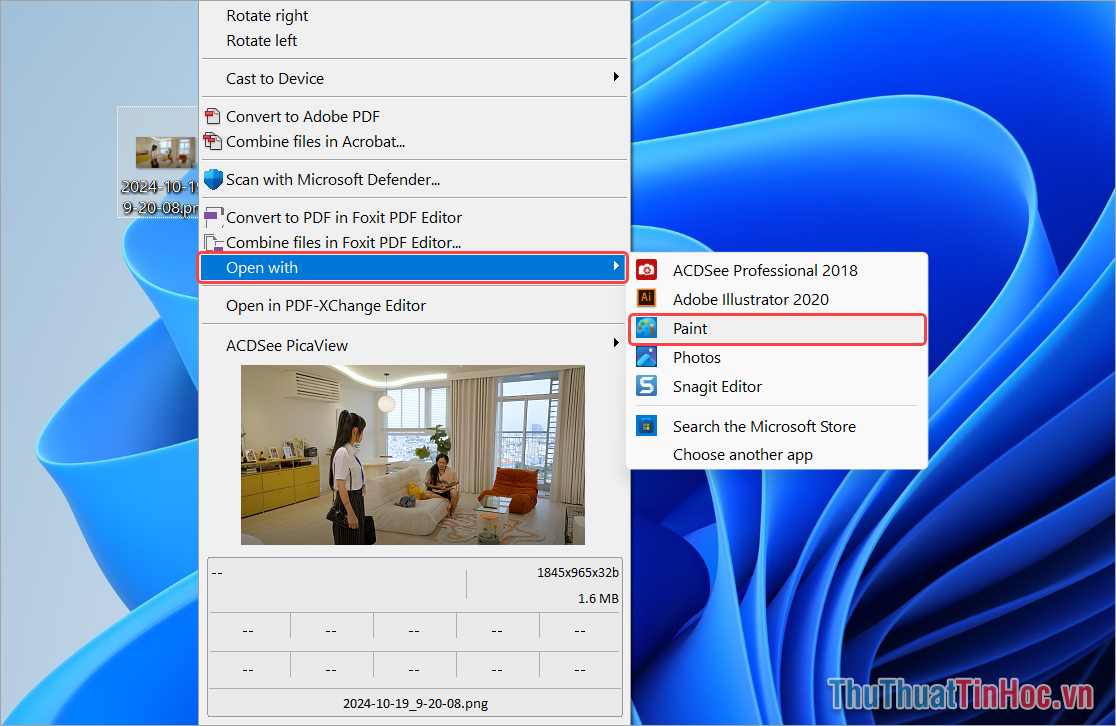
Task: Expand the ACDSee PicaView submenu arrow
Action: 616,345
